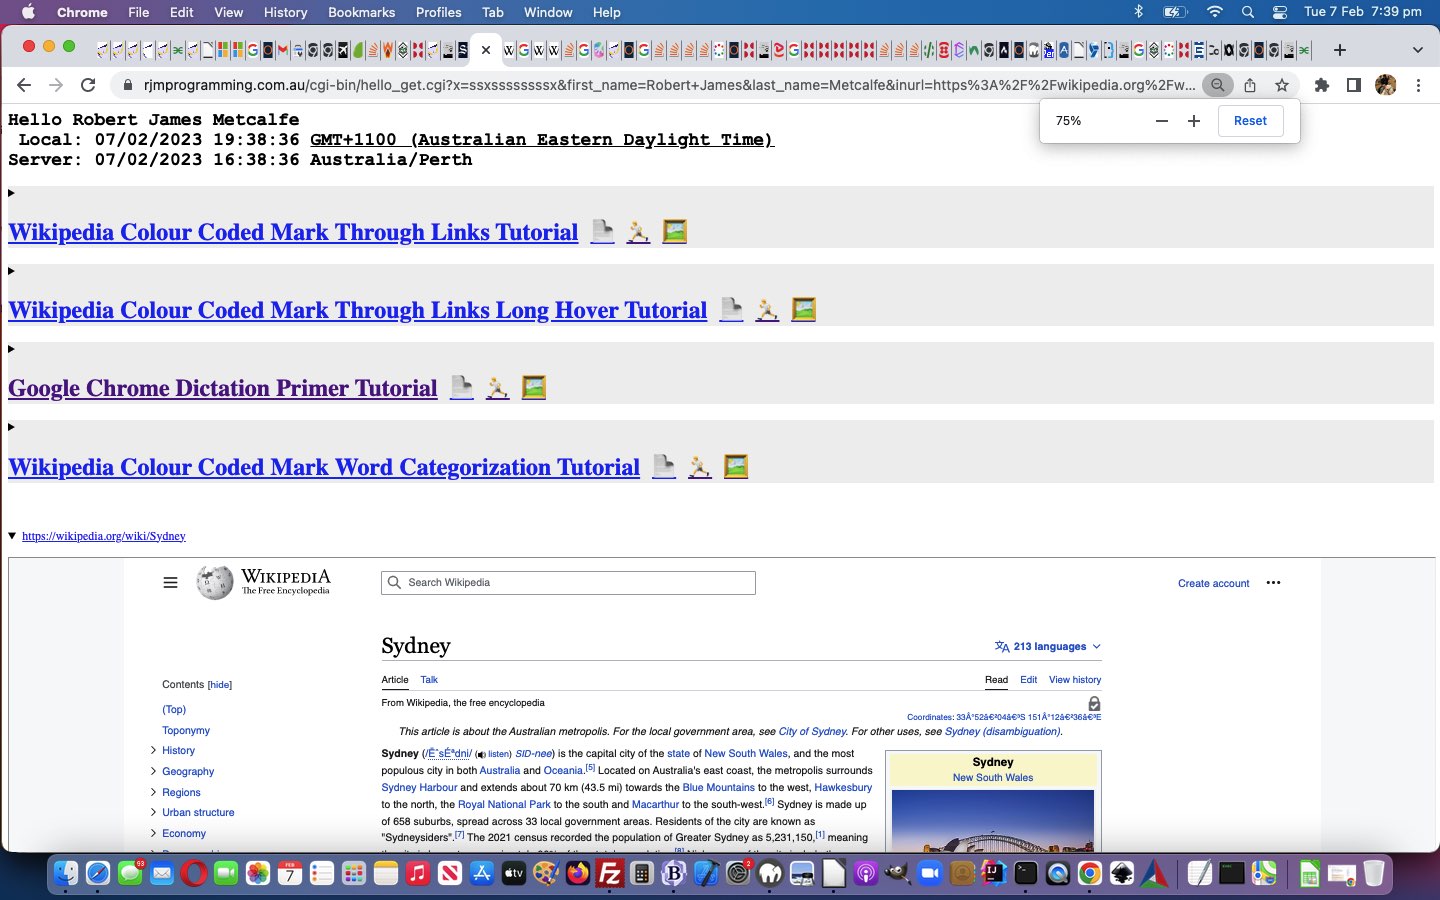Open the Bookmarks menu
The height and width of the screenshot is (900, 1440).
362,12
